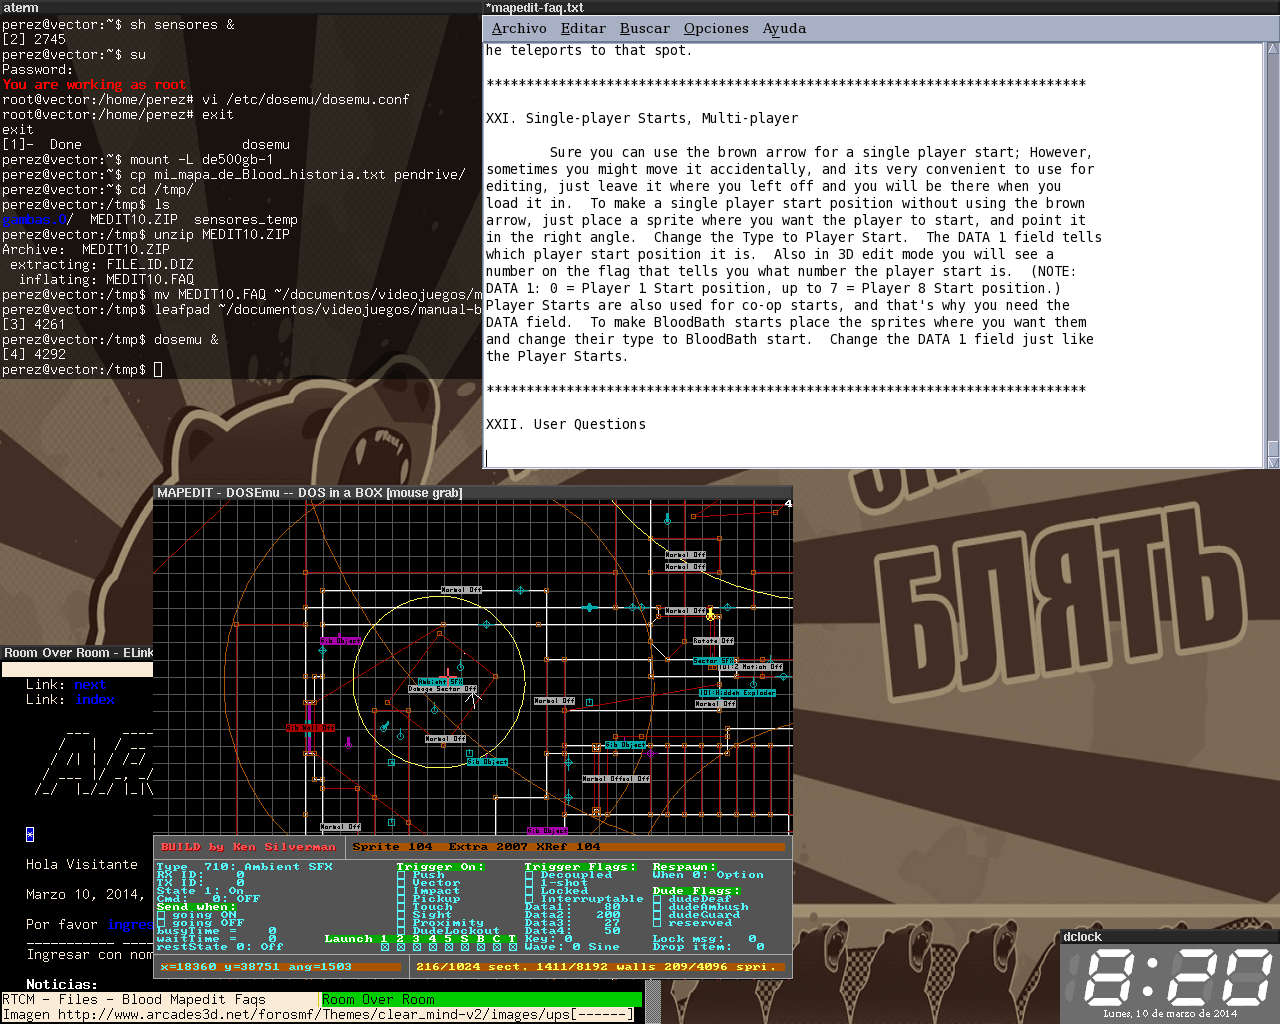Enable the 1-shot trigger flag
Screen dimensions: 1280x1024
pos(529,883)
